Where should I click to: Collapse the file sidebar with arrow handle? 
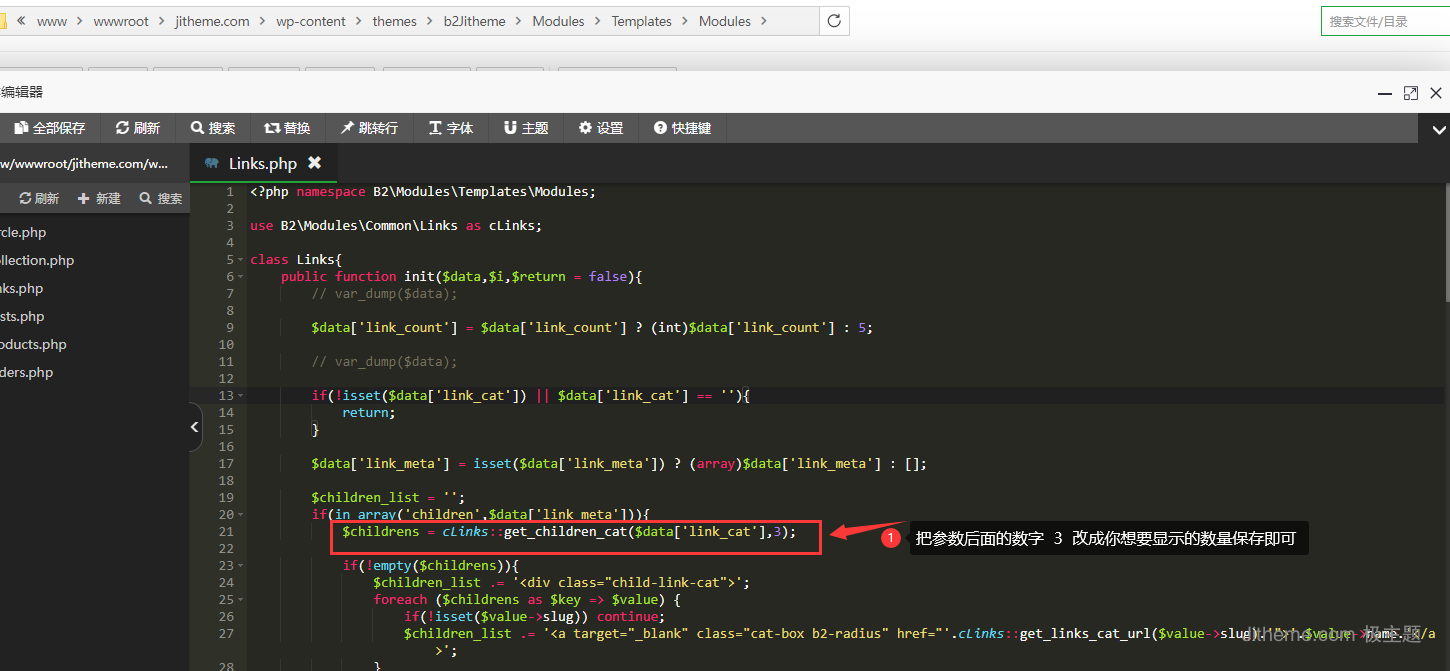(x=195, y=427)
